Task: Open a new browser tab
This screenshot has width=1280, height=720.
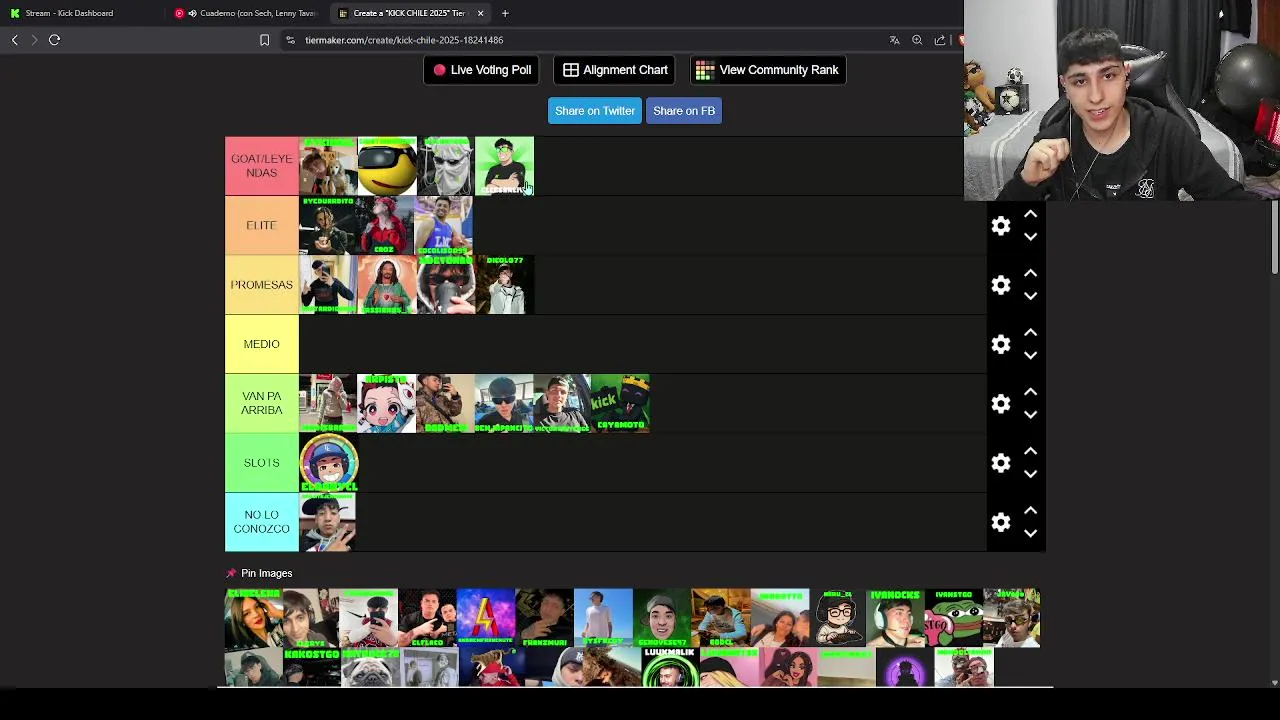Action: 505,13
